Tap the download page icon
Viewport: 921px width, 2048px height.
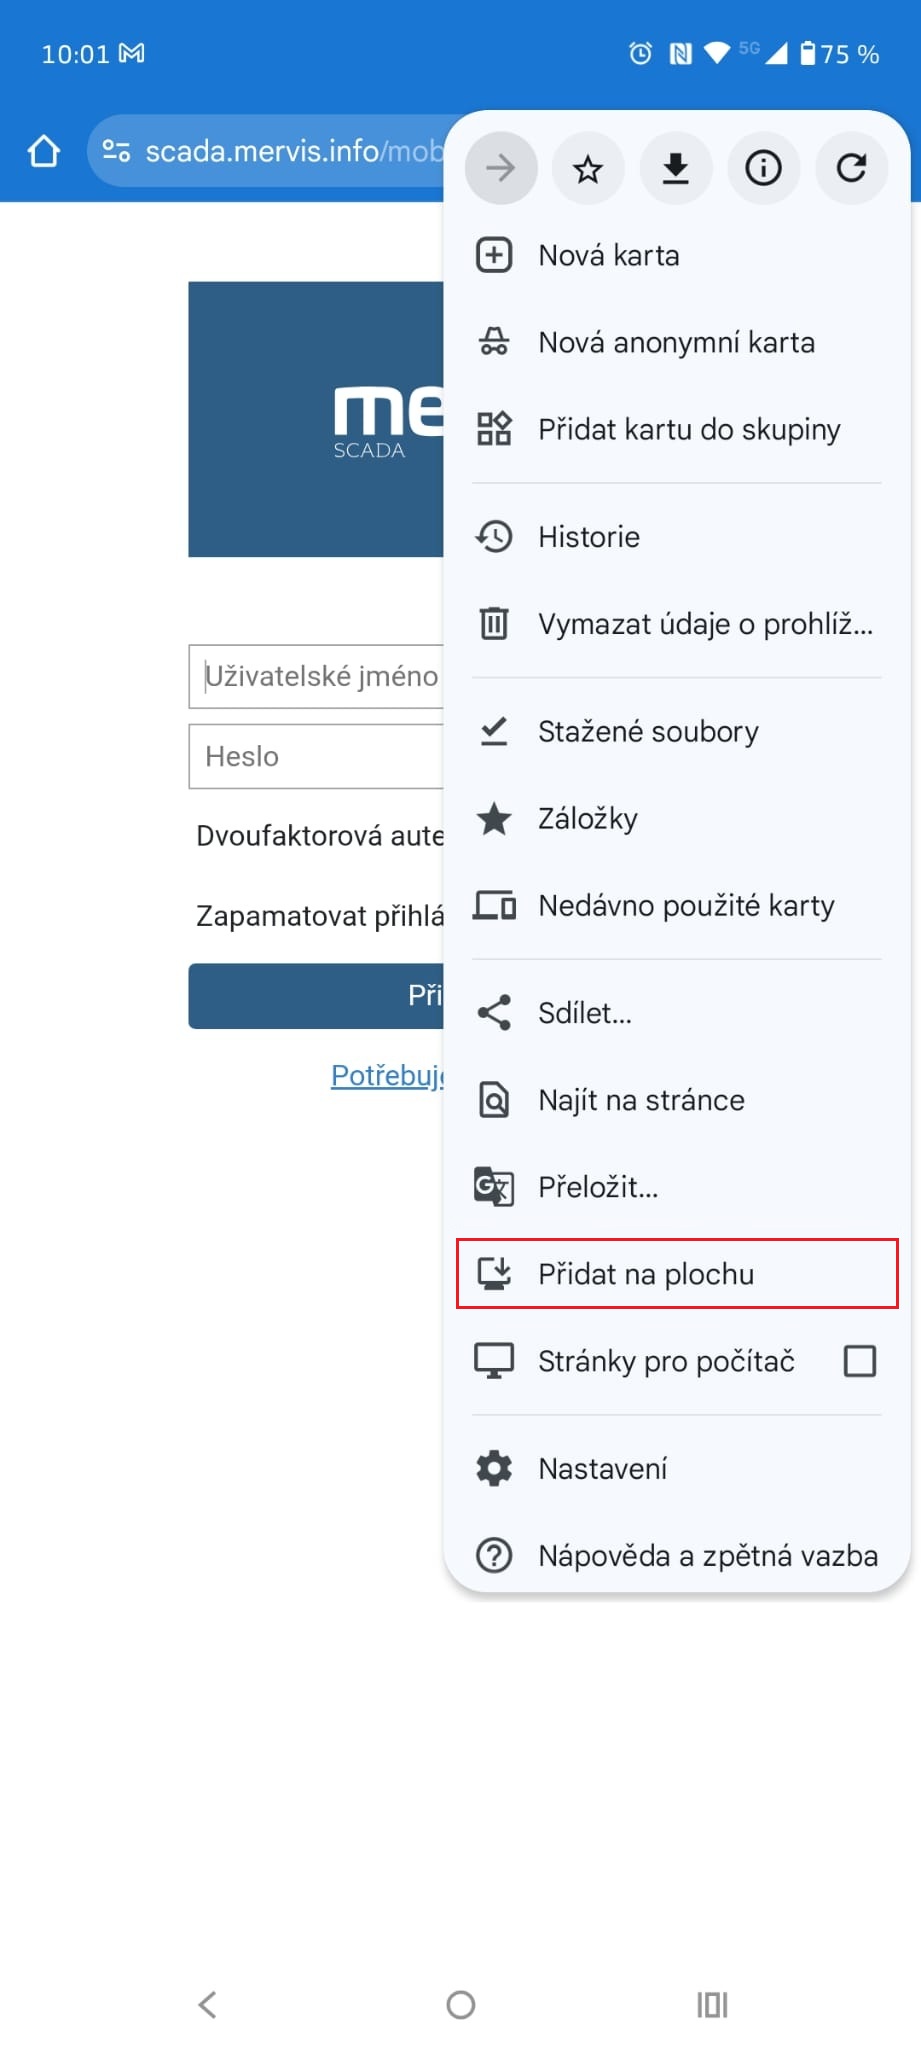(x=676, y=168)
